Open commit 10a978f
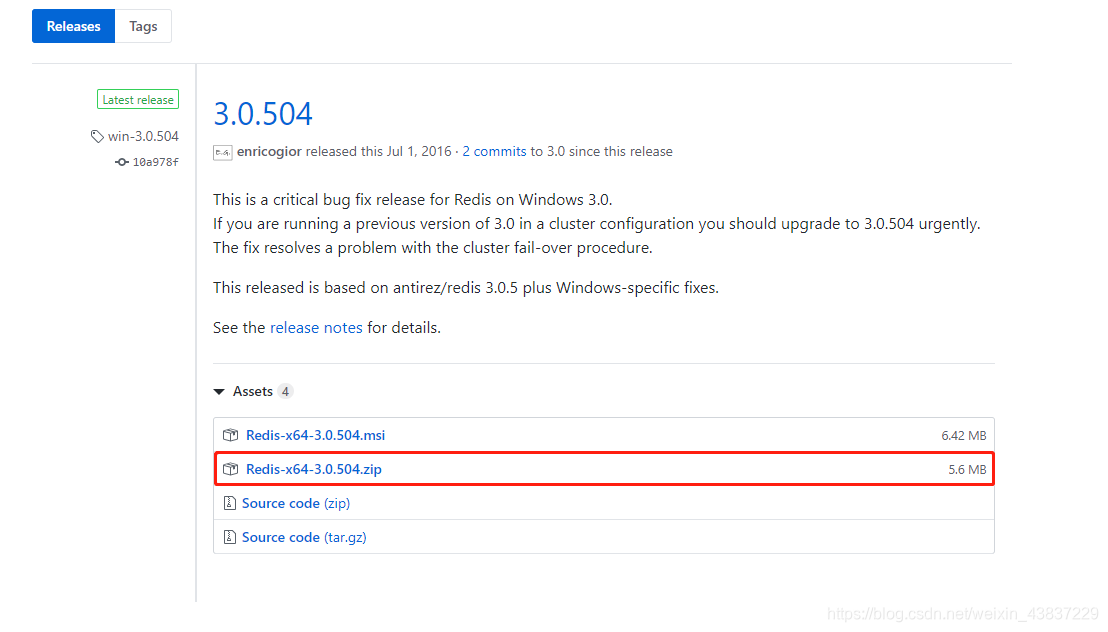The height and width of the screenshot is (632, 1108). point(155,162)
